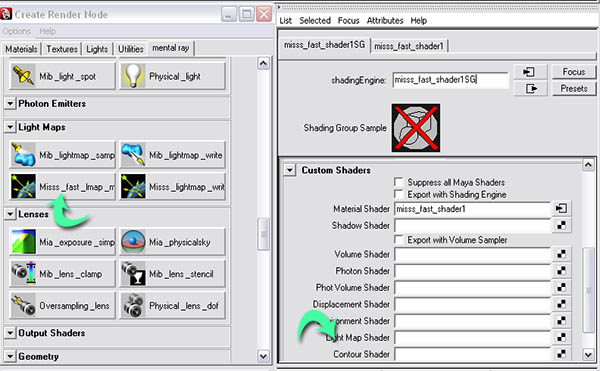This screenshot has height=371, width=600.
Task: Click the node list scroll up arrow
Action: pyautogui.click(x=263, y=63)
